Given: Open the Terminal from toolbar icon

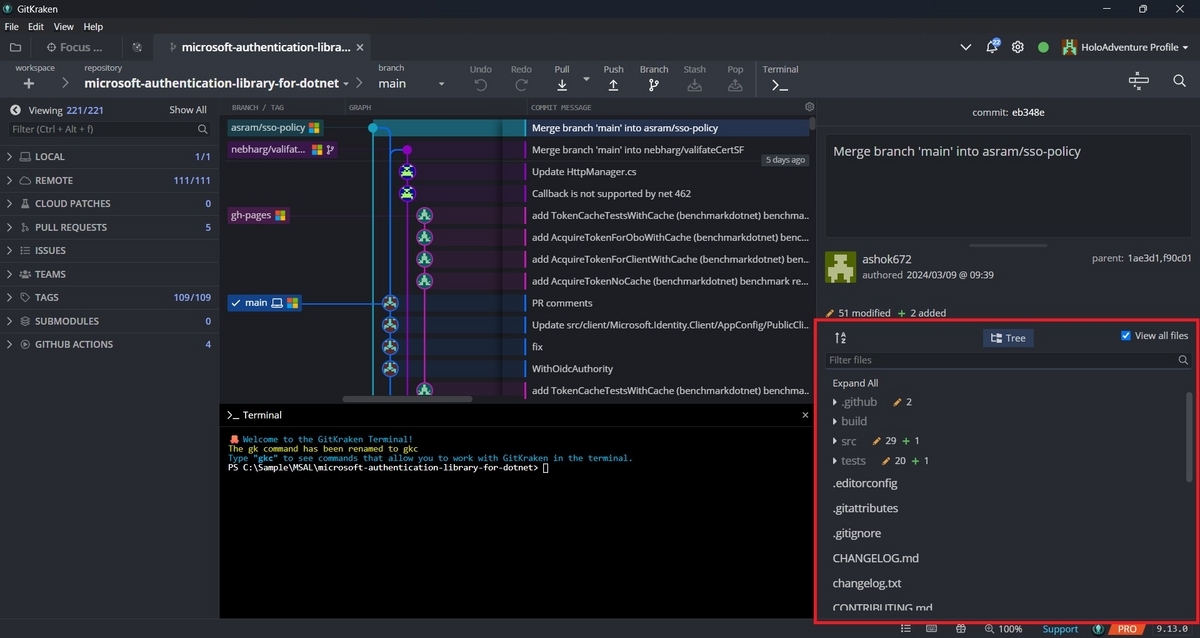Looking at the screenshot, I should [780, 85].
